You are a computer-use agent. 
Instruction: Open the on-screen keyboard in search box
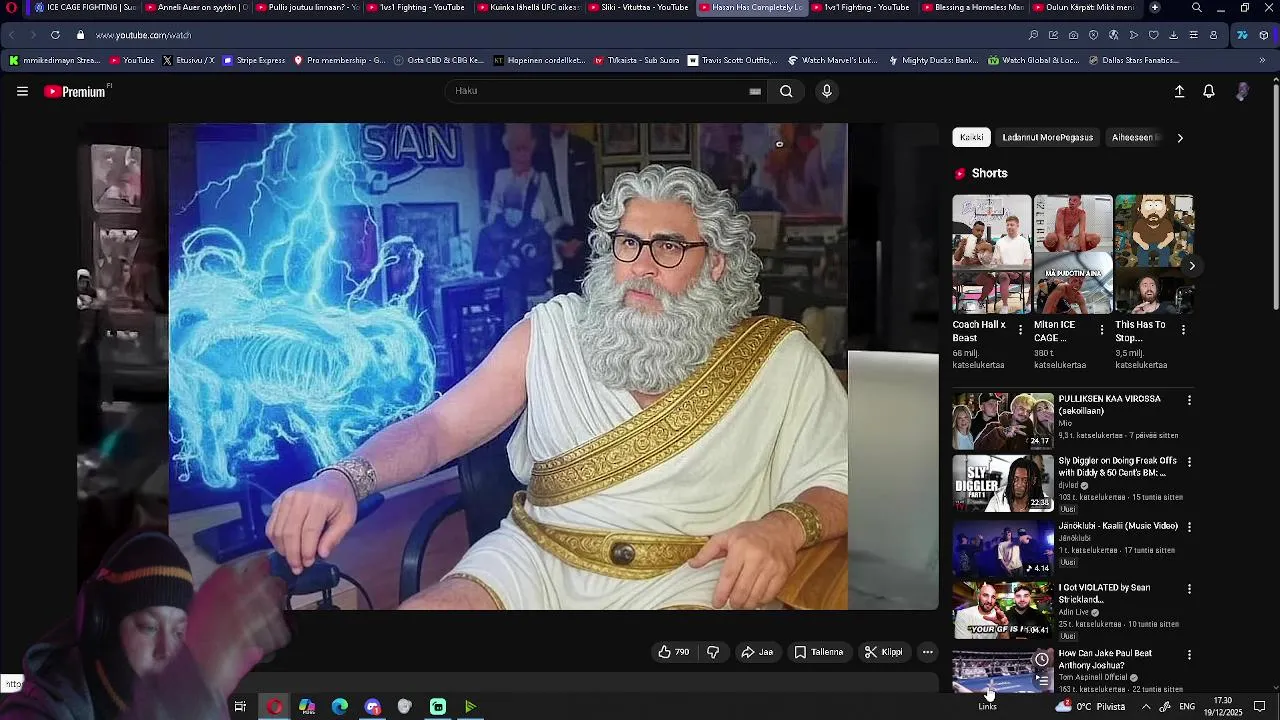tap(755, 91)
